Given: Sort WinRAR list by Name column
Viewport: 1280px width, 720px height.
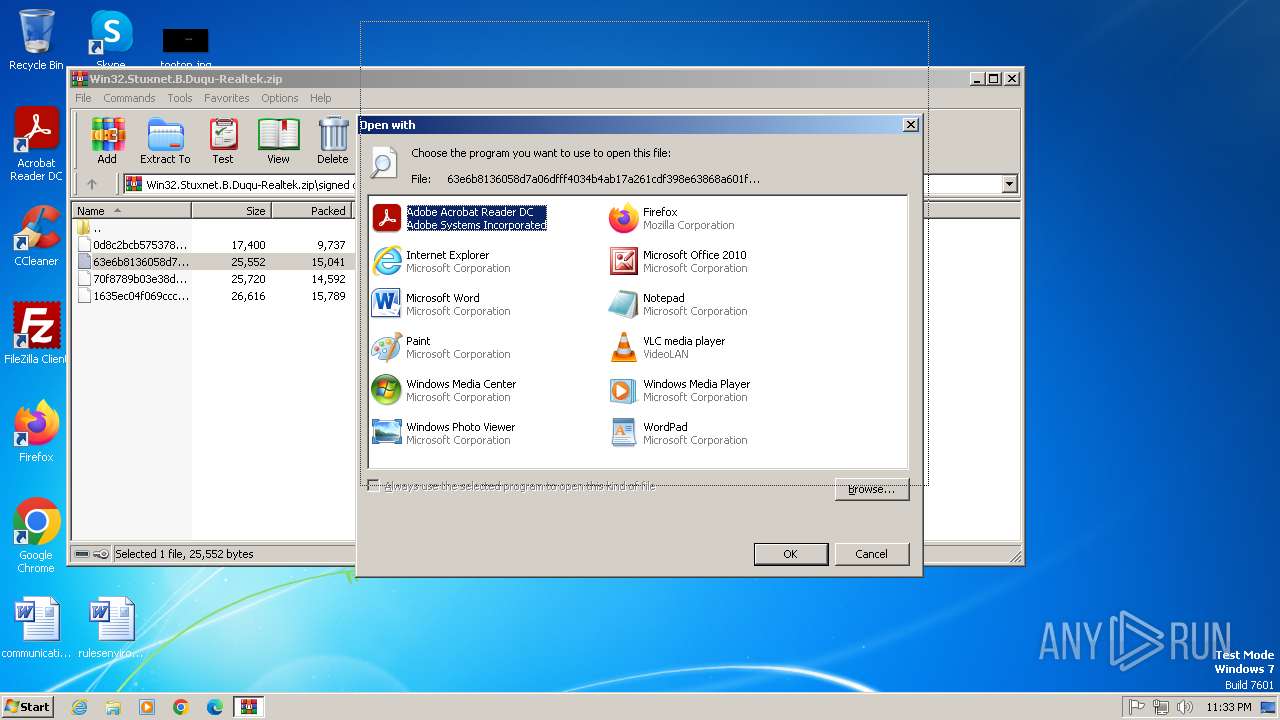Looking at the screenshot, I should [x=131, y=211].
